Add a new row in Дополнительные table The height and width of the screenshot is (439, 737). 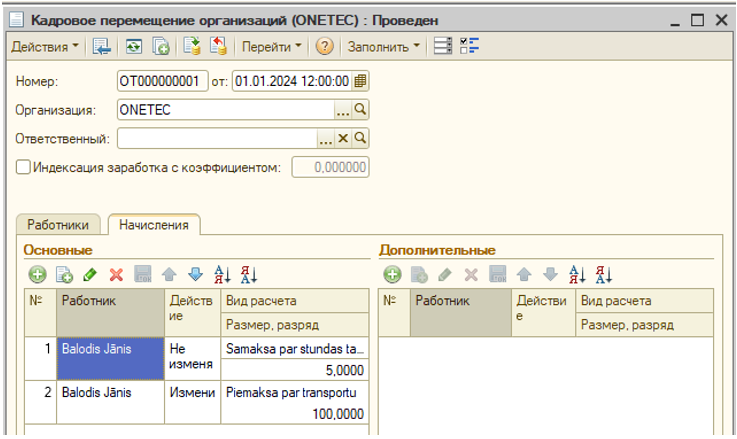tap(393, 274)
